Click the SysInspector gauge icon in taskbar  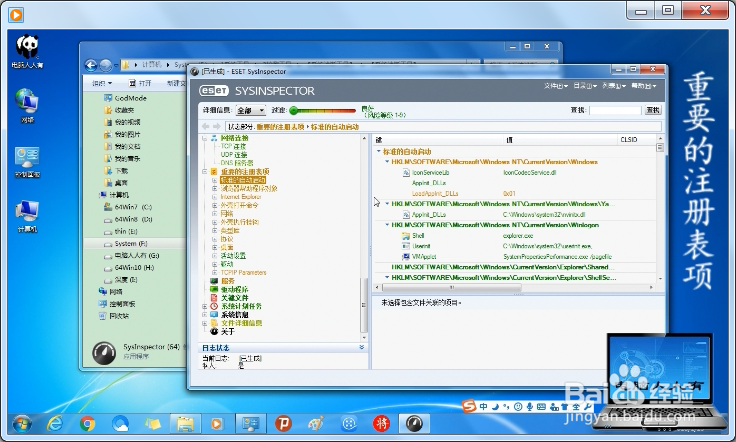coord(414,424)
